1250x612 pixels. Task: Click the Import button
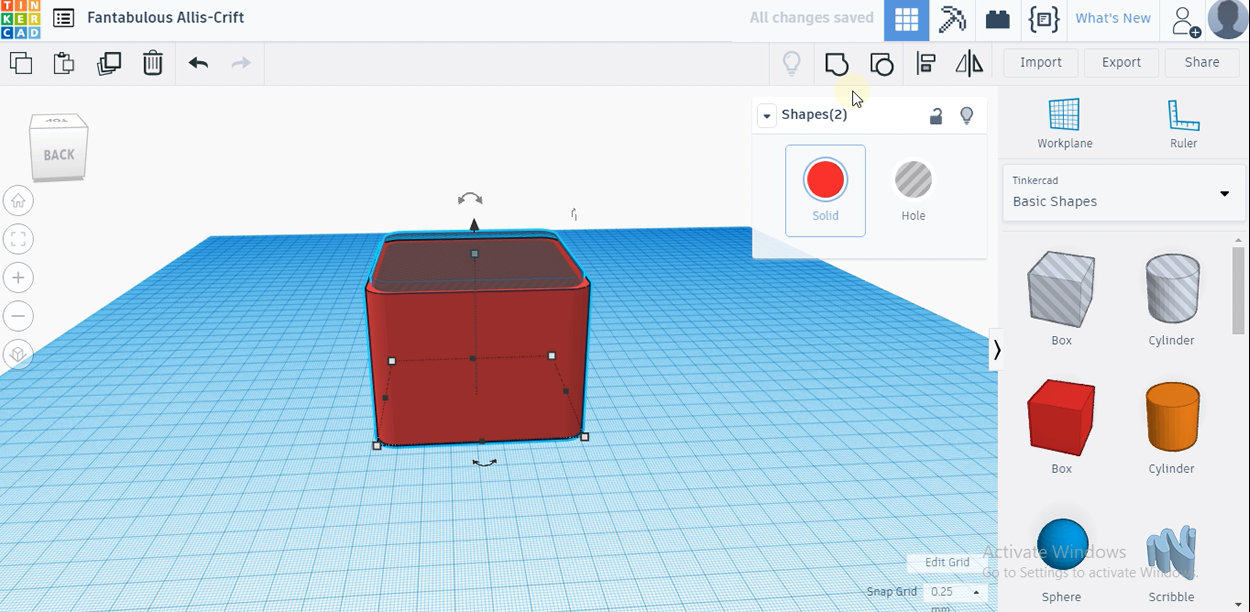(1041, 62)
